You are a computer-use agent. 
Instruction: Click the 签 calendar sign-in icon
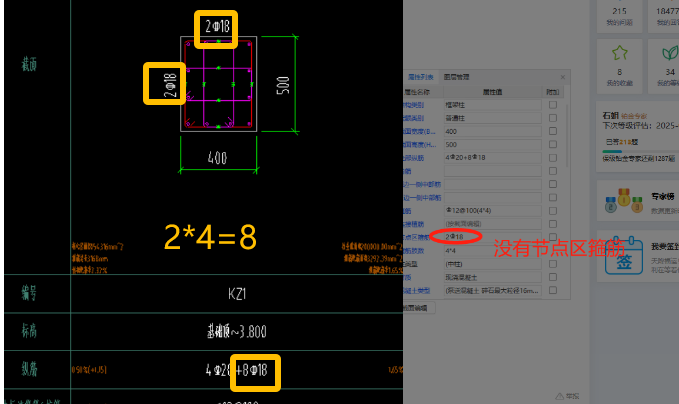coord(624,256)
